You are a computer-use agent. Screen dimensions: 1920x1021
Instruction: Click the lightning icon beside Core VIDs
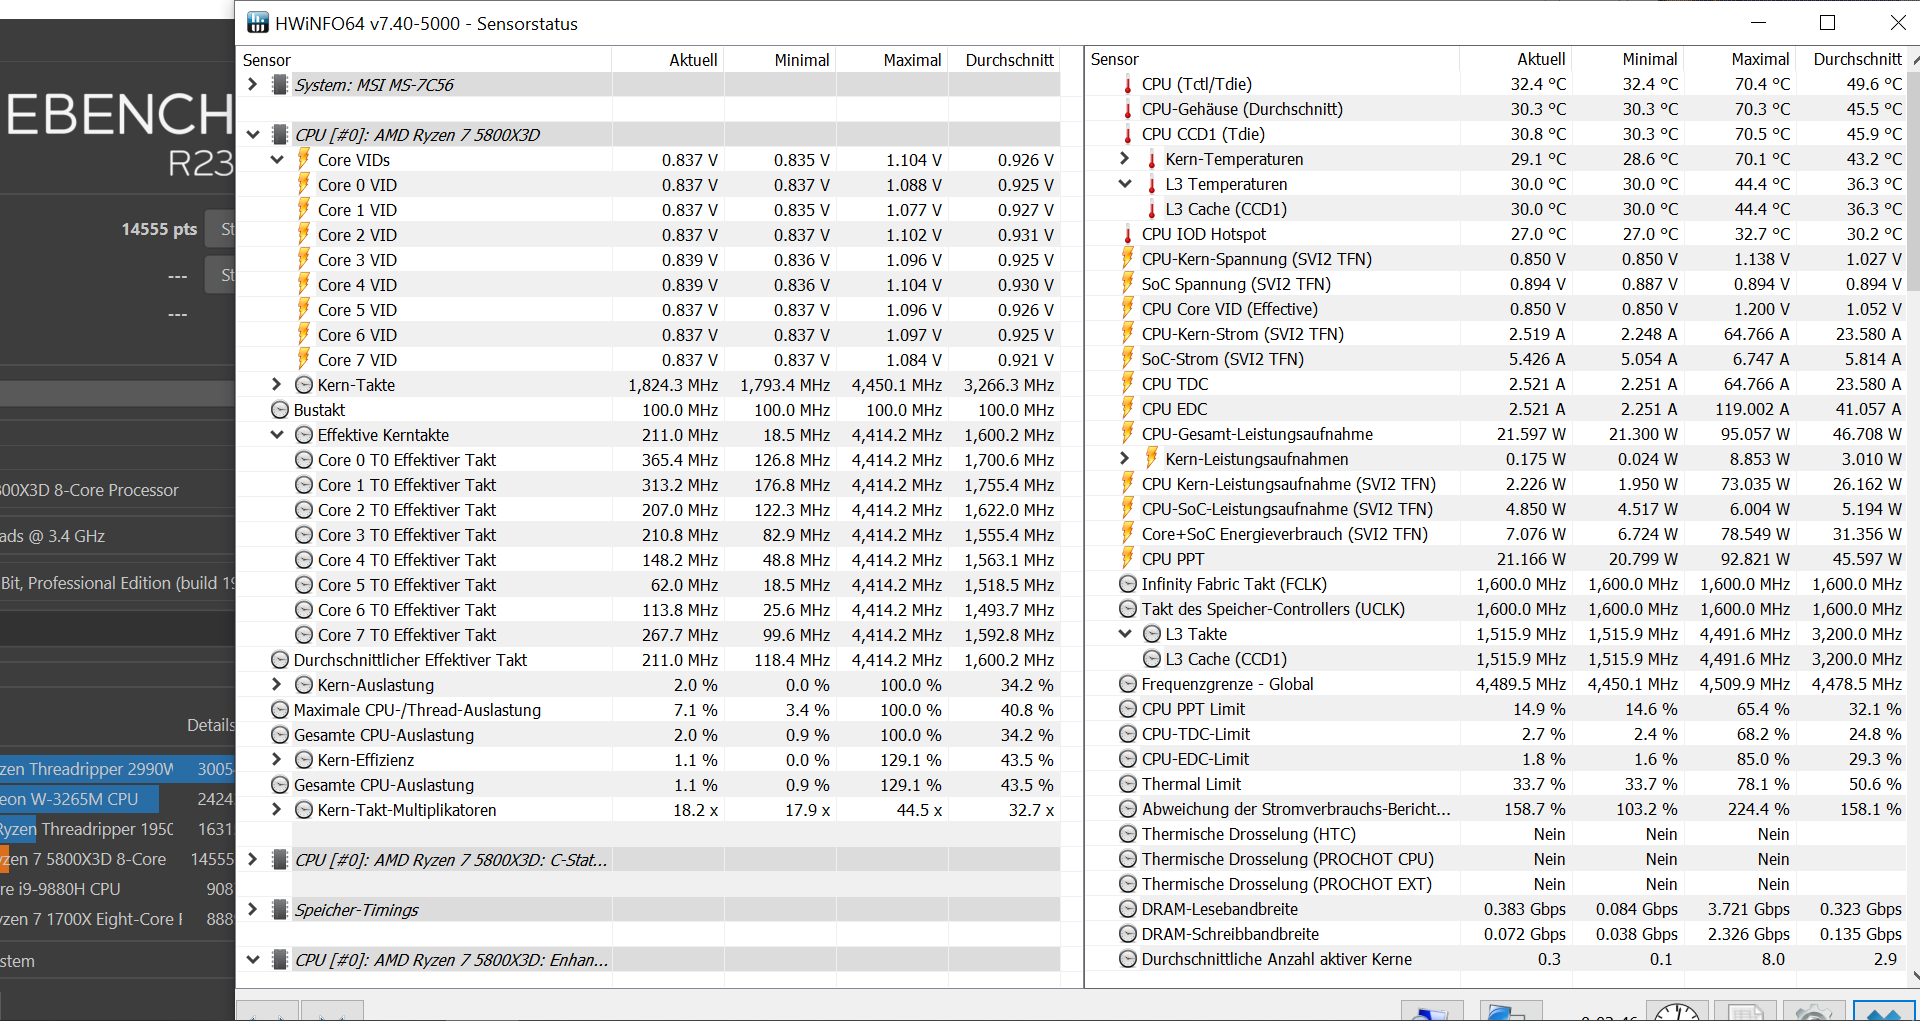click(x=303, y=160)
